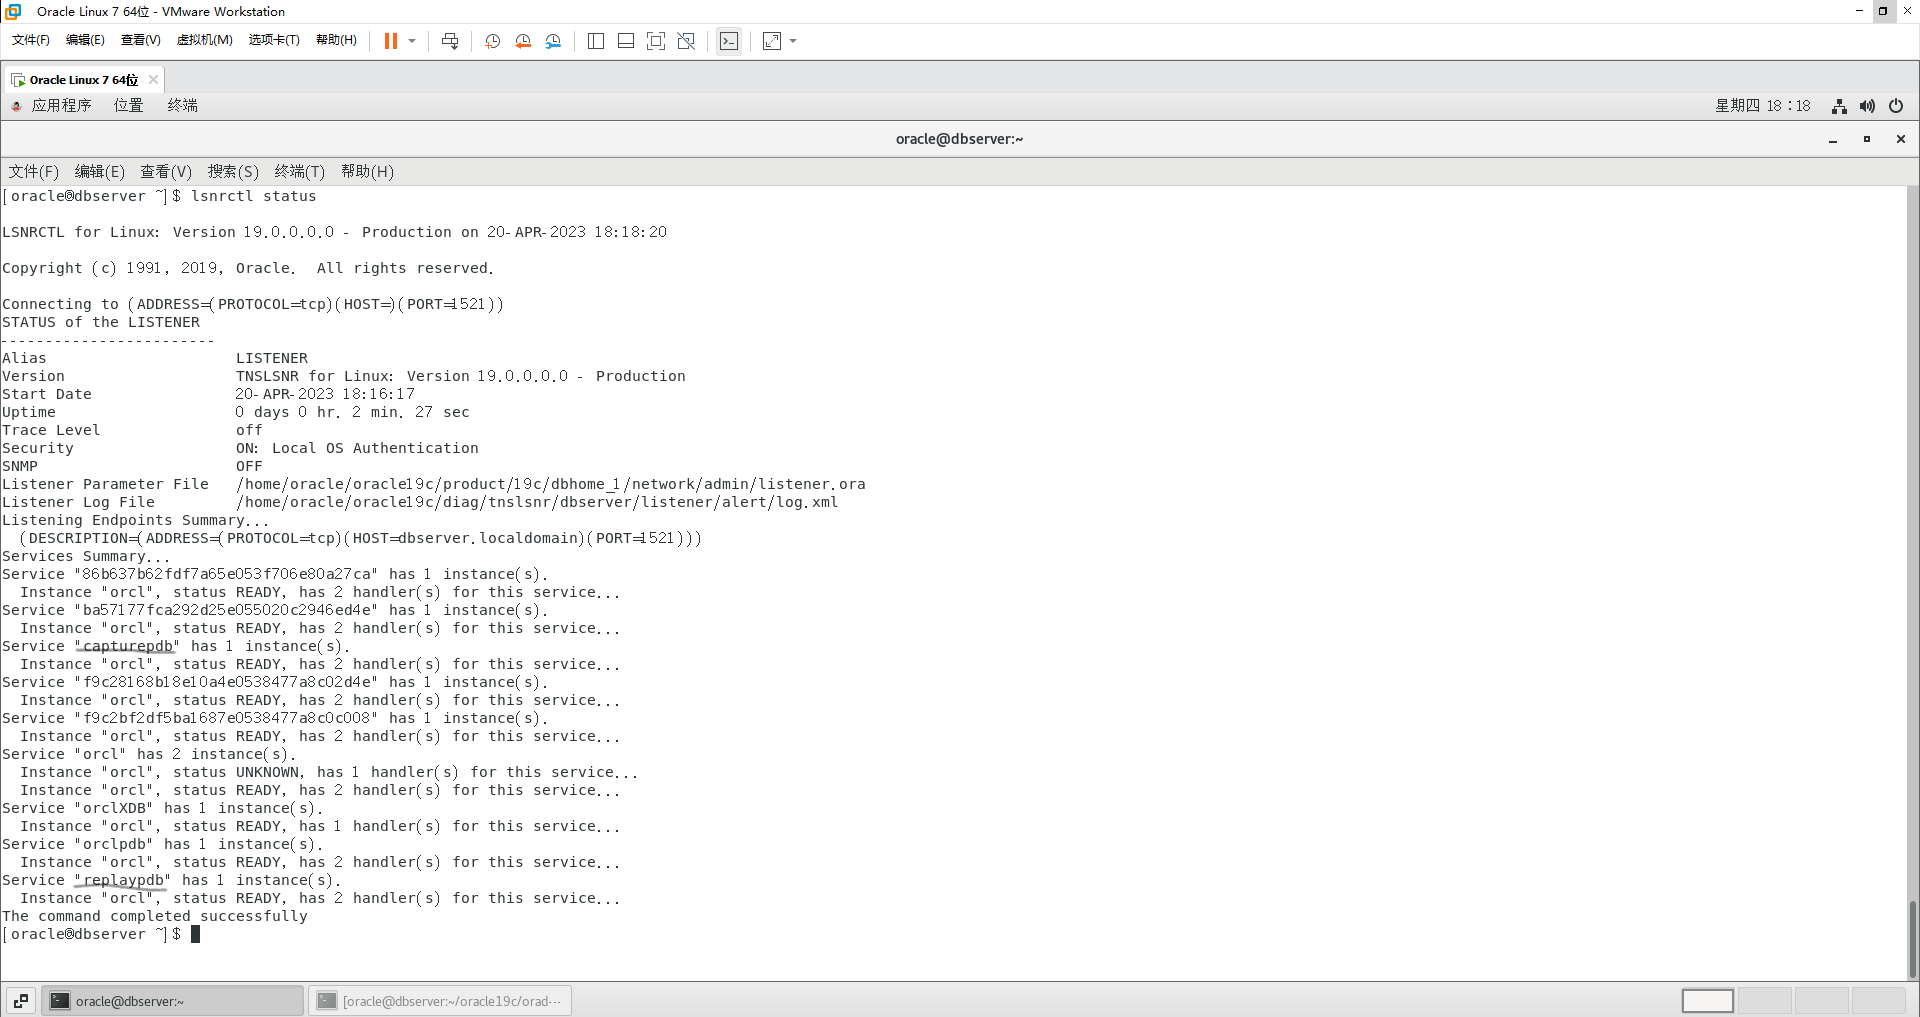Open terminal 文件(F) menu

tap(34, 172)
